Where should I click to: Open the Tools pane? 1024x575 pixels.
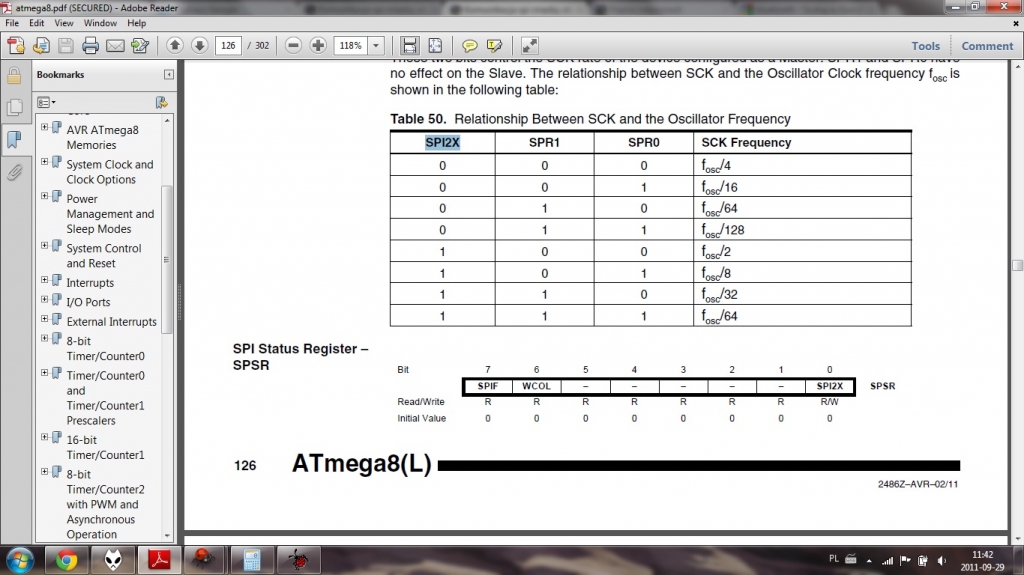(x=925, y=46)
